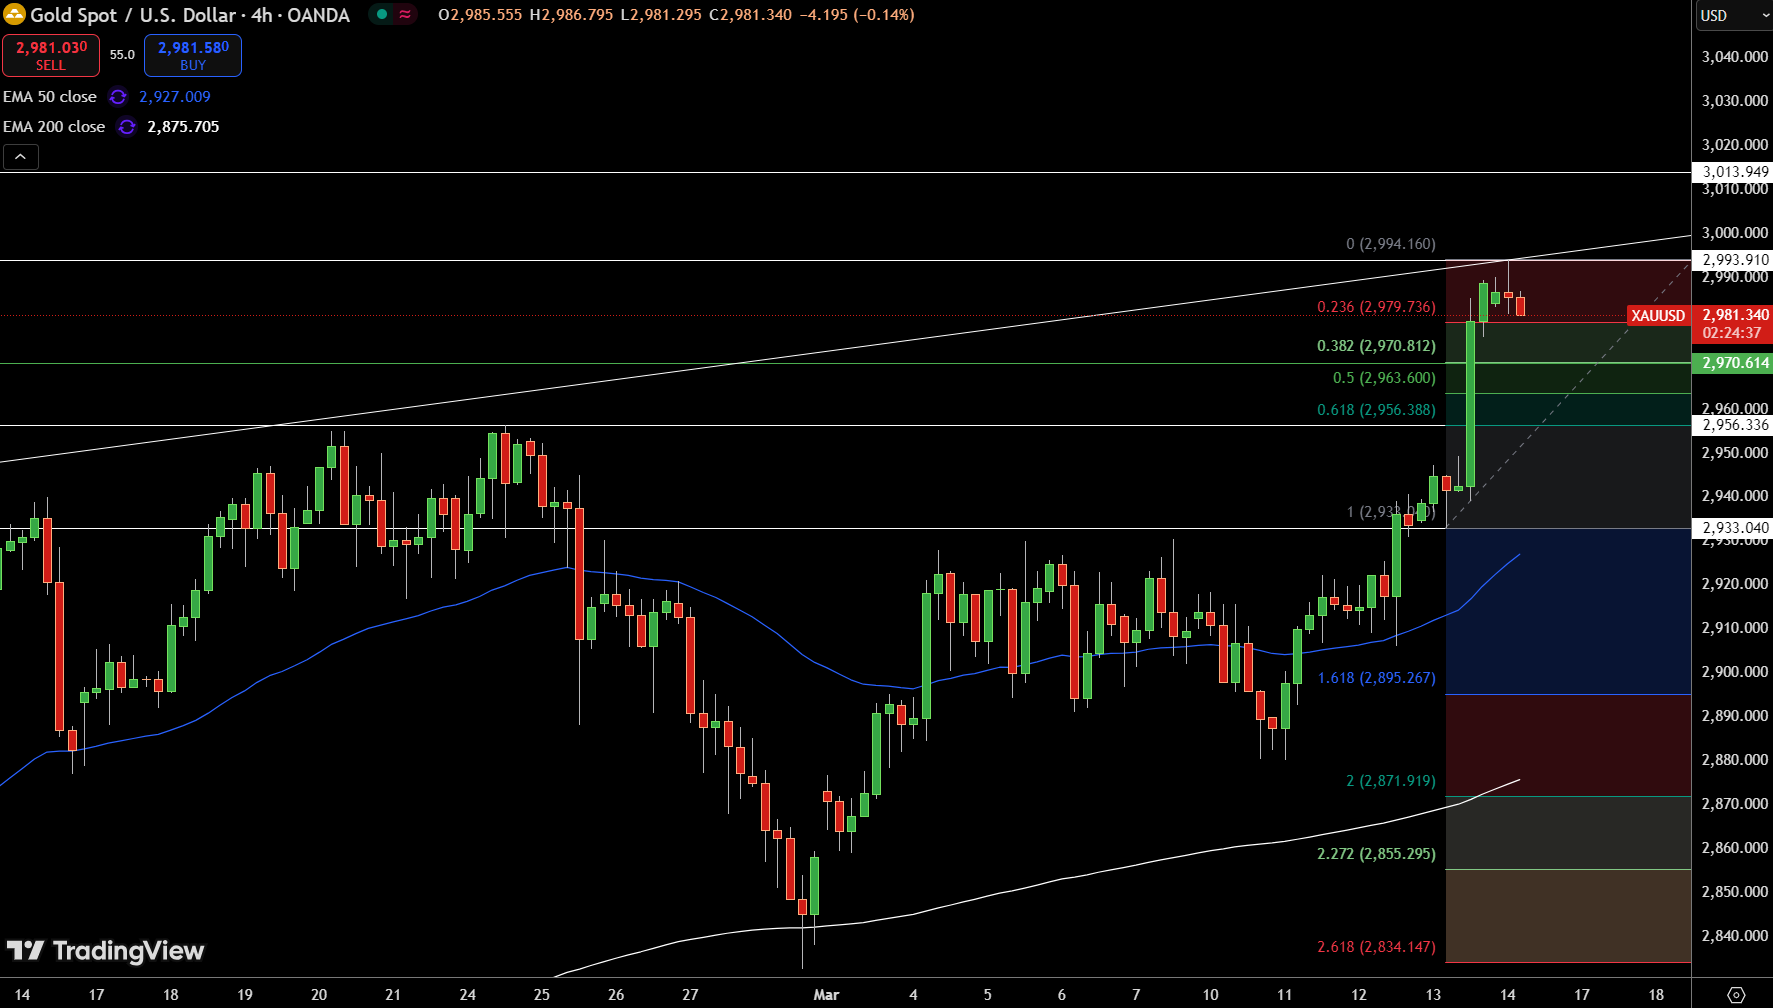Image resolution: width=1773 pixels, height=1008 pixels.
Task: Open chart settings gear at bottom right
Action: pos(1737,994)
